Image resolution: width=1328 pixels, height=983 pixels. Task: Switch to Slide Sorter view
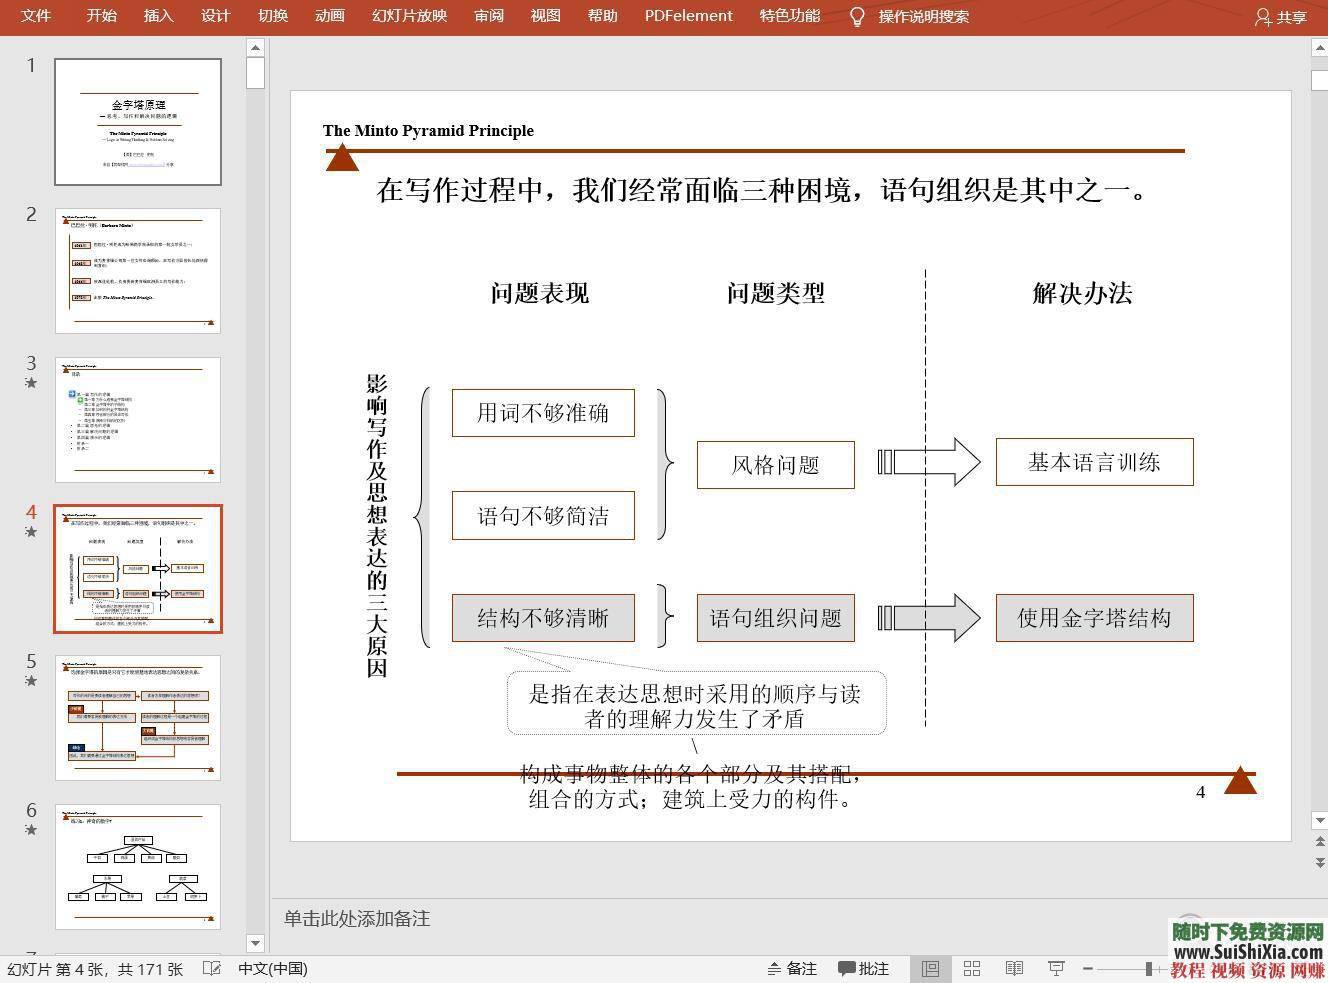pos(971,968)
